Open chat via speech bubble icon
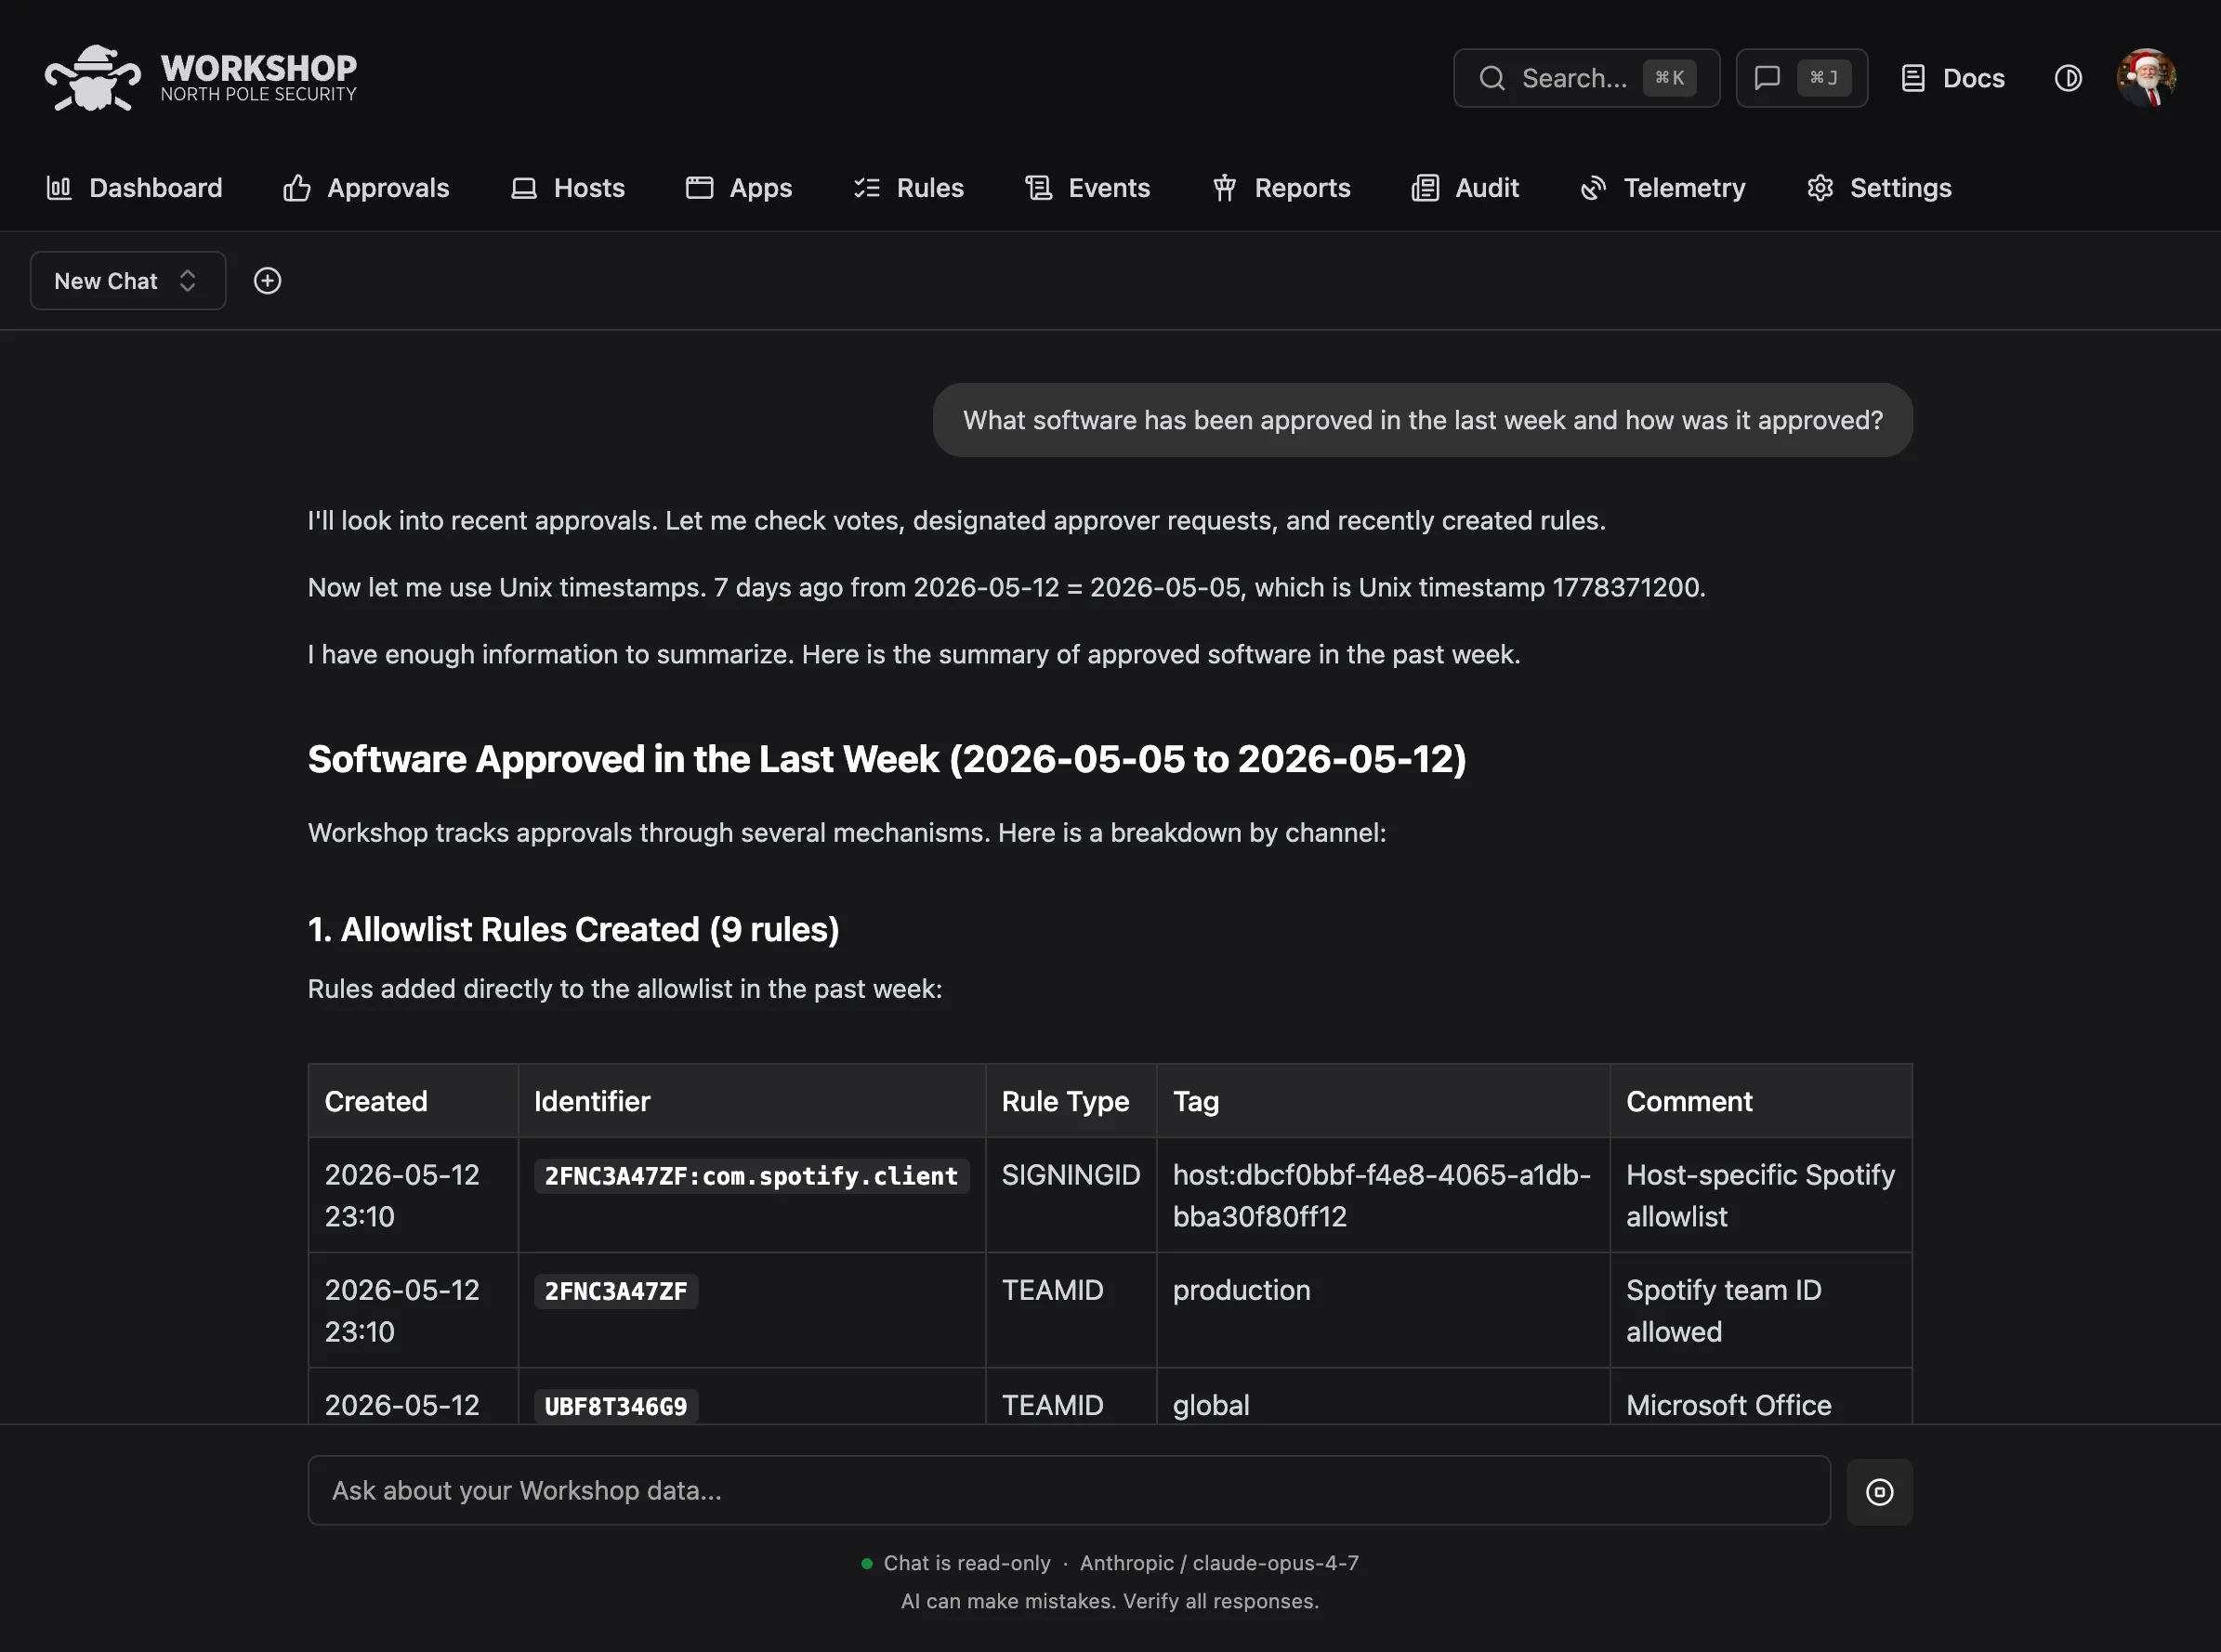 pyautogui.click(x=1767, y=78)
